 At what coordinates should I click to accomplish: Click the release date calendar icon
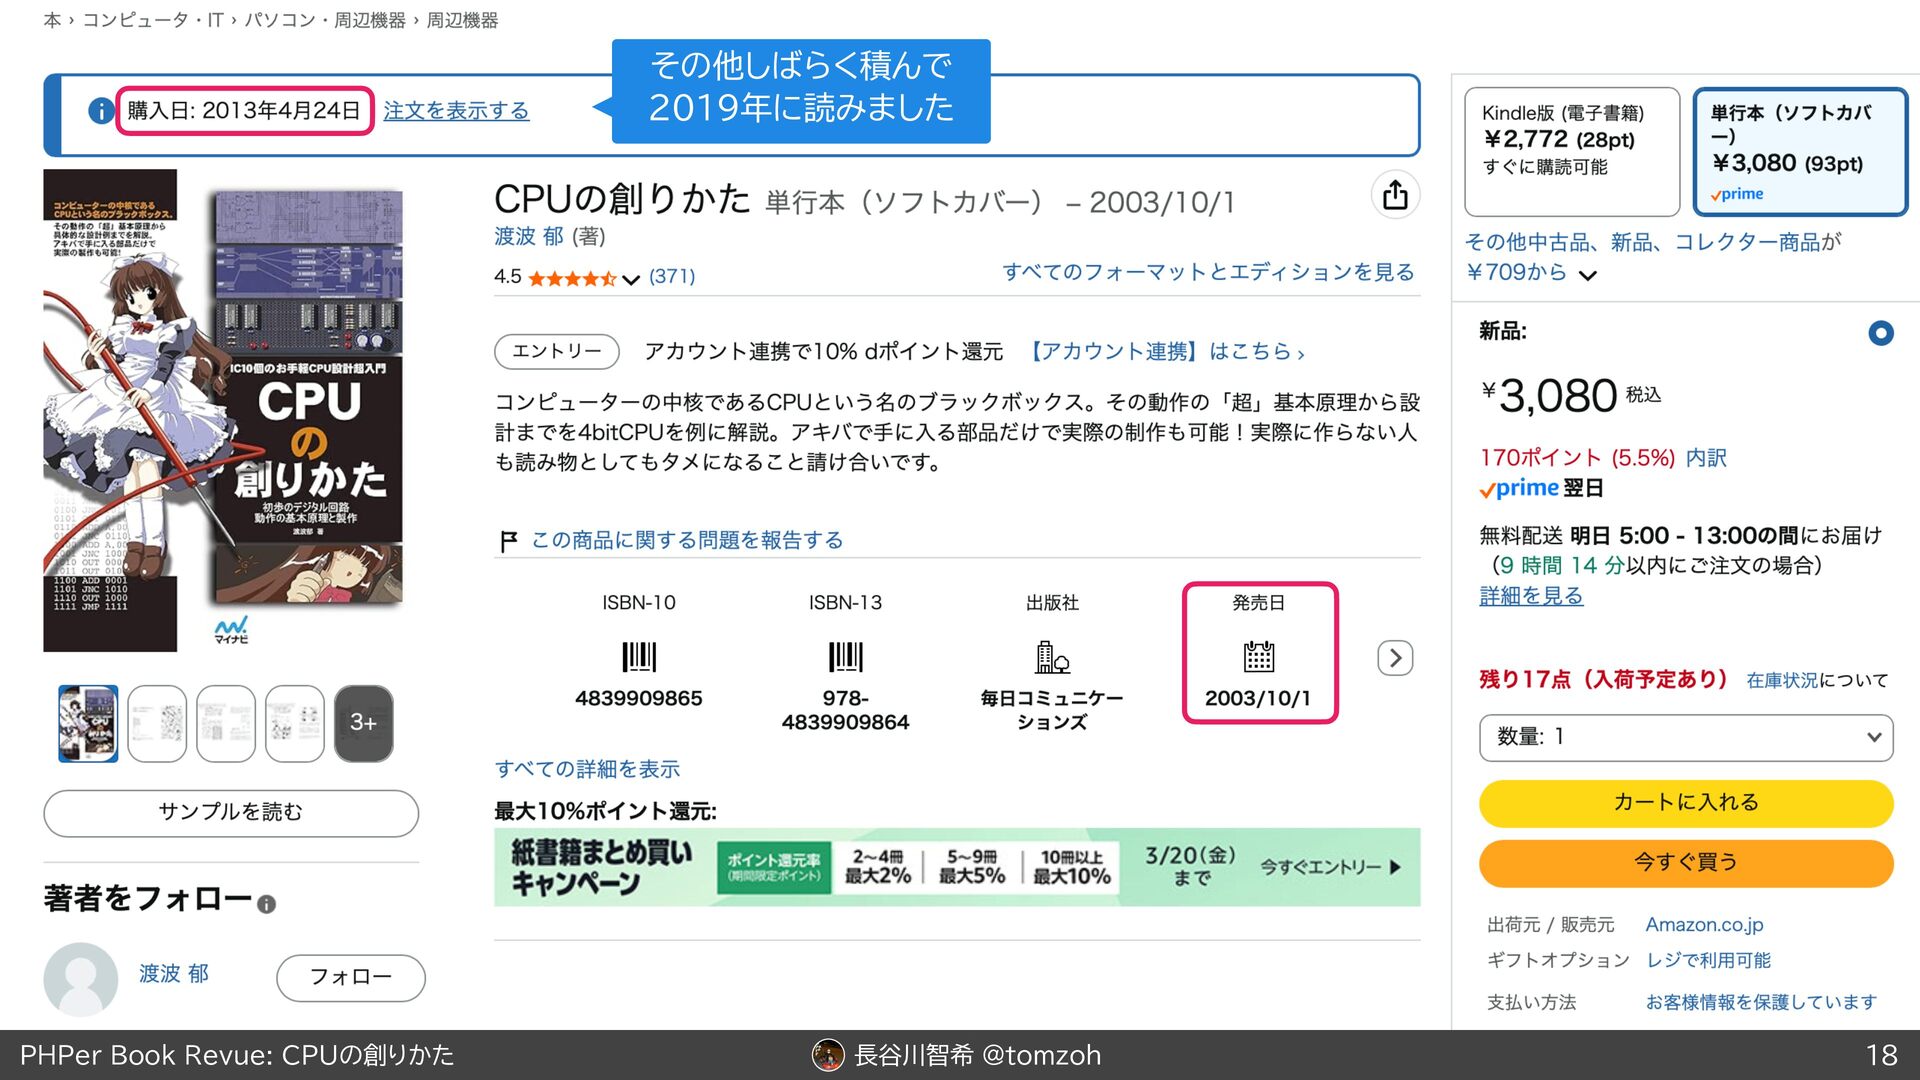click(x=1258, y=657)
